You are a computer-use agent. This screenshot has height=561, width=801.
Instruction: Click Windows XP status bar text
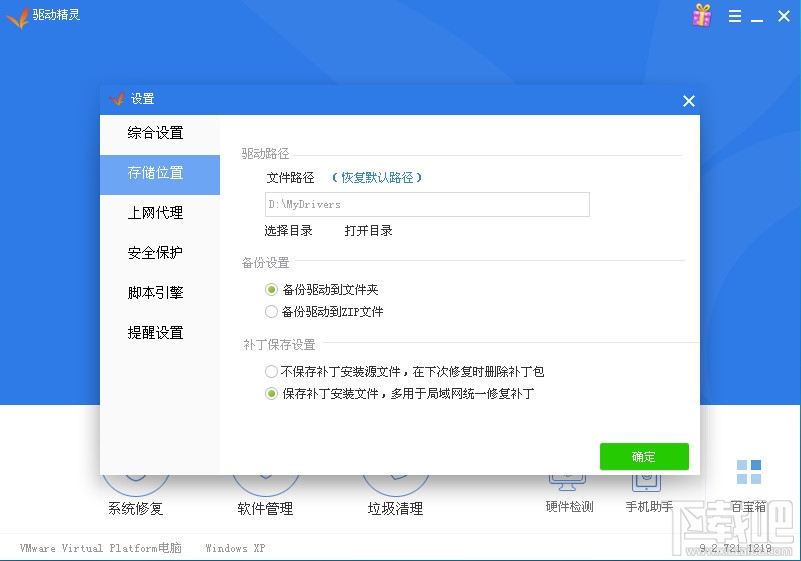pos(235,548)
